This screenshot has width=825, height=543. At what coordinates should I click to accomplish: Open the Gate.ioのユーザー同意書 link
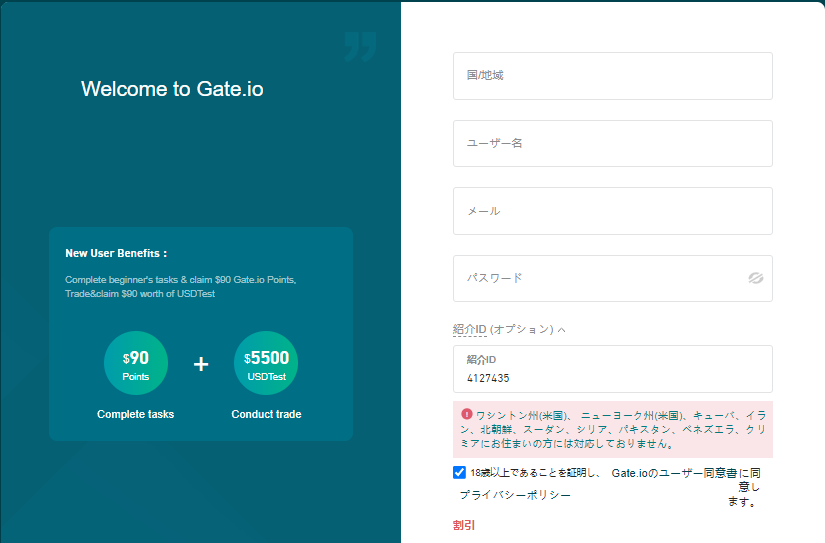(674, 473)
